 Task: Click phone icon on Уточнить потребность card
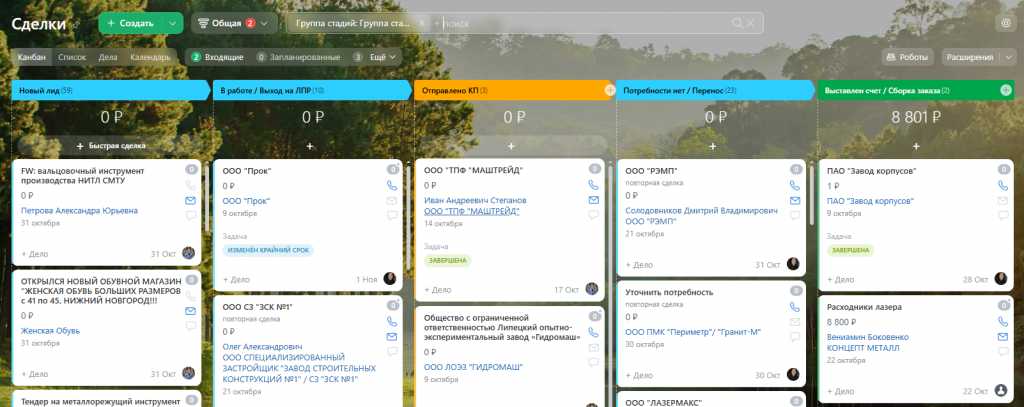pos(794,306)
